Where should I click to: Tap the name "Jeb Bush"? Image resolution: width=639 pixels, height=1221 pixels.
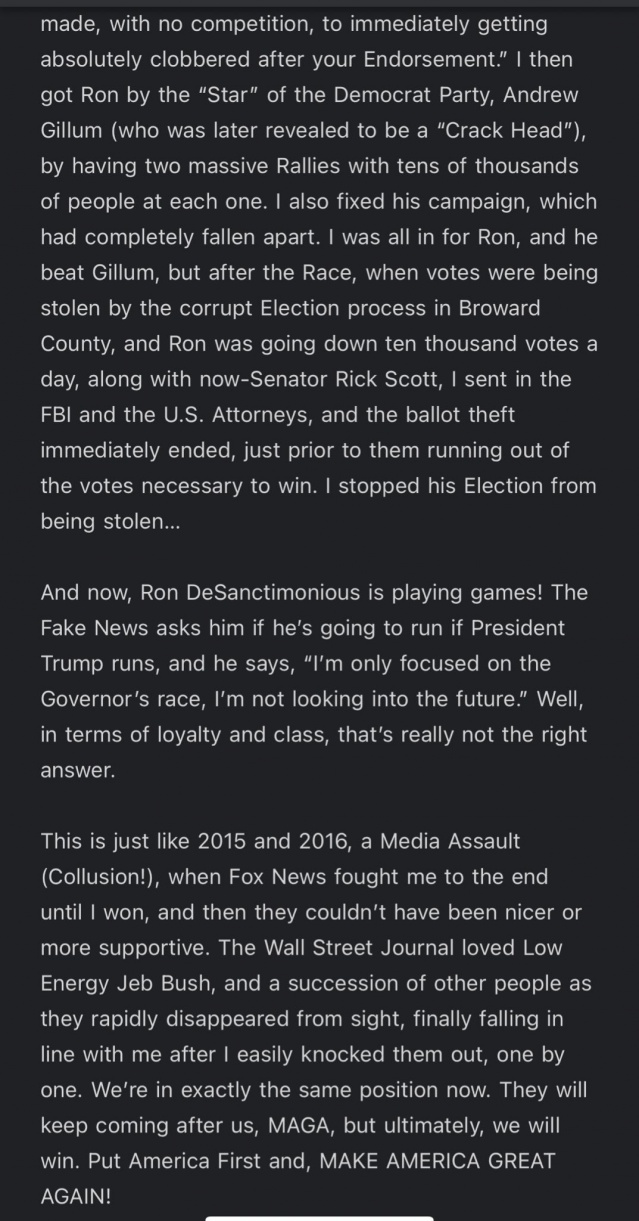click(x=163, y=983)
